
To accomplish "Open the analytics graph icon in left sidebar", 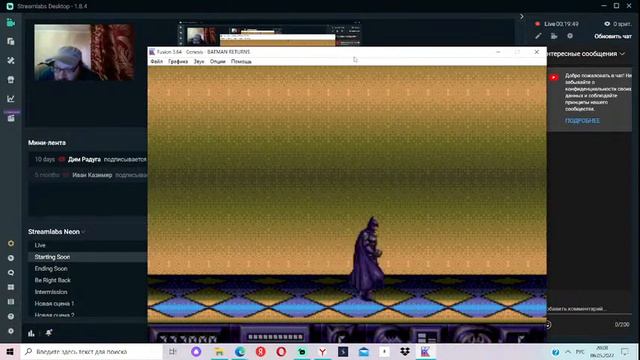I will coord(11,99).
